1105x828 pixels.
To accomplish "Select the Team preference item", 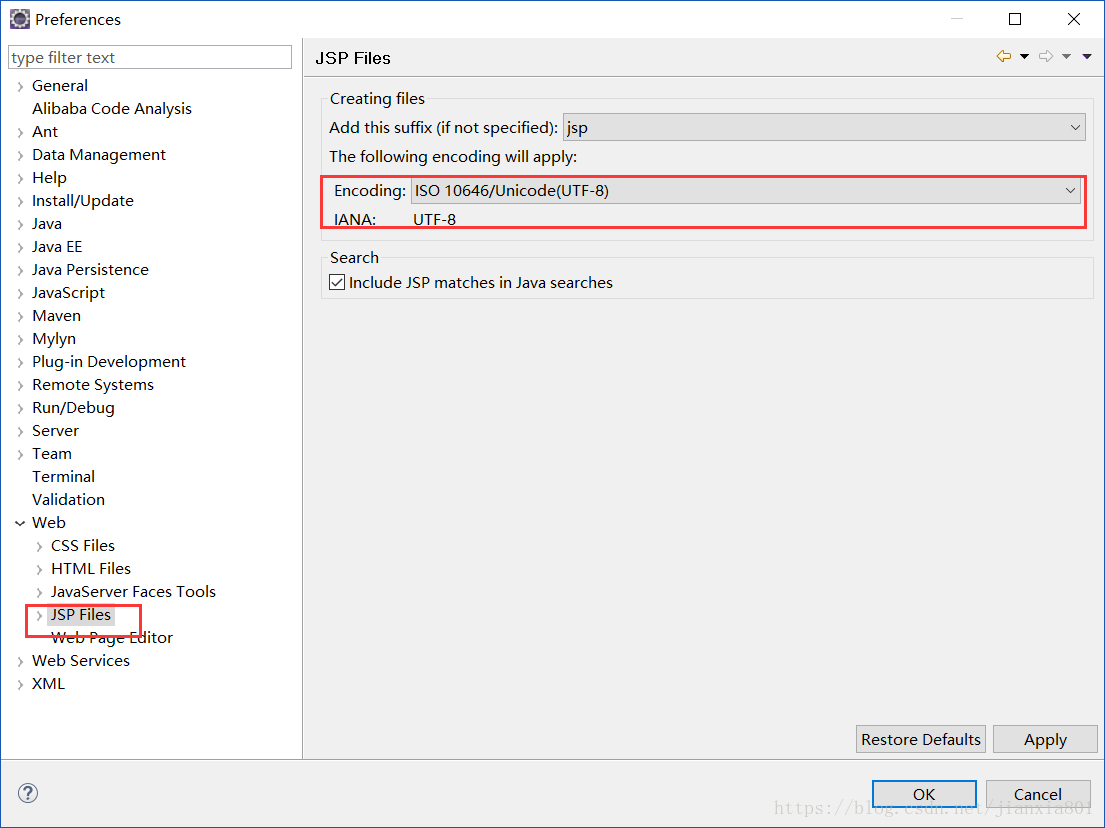I will (51, 454).
